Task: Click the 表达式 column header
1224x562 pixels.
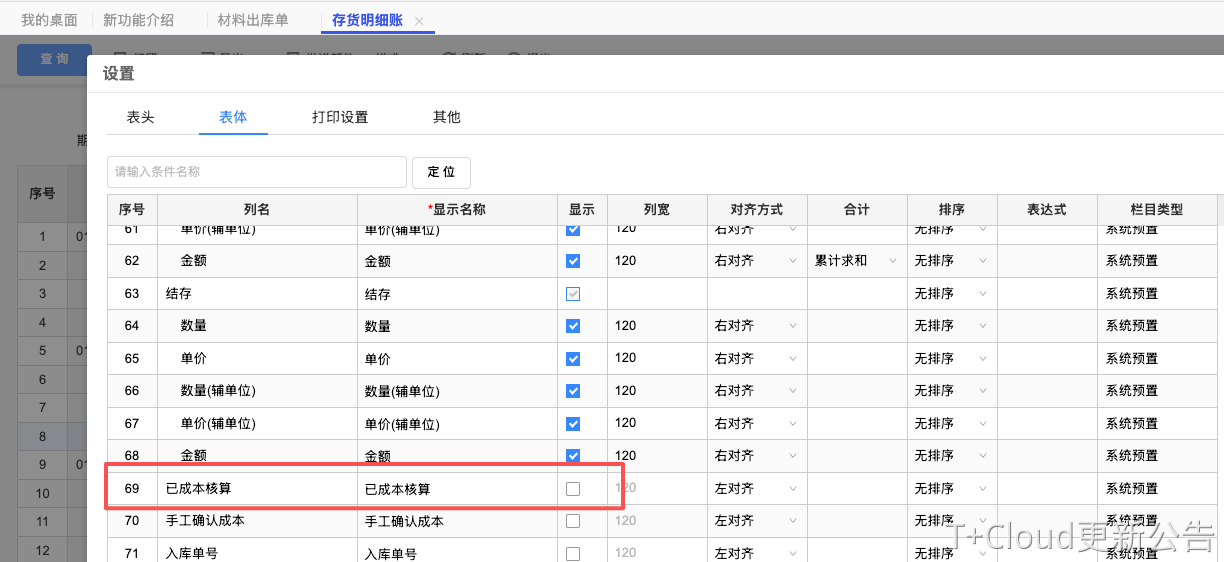Action: [1047, 210]
